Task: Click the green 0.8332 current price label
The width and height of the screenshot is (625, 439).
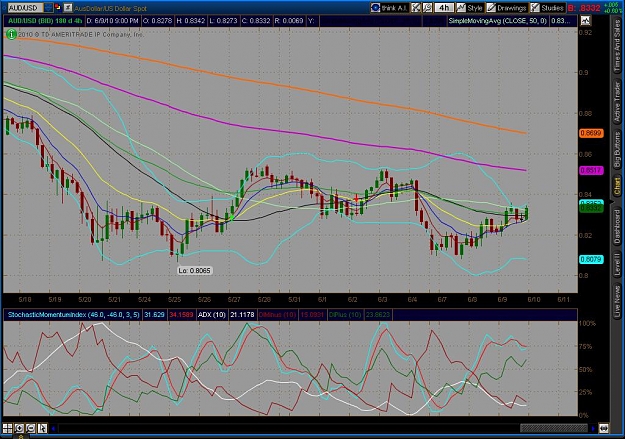Action: (x=591, y=209)
